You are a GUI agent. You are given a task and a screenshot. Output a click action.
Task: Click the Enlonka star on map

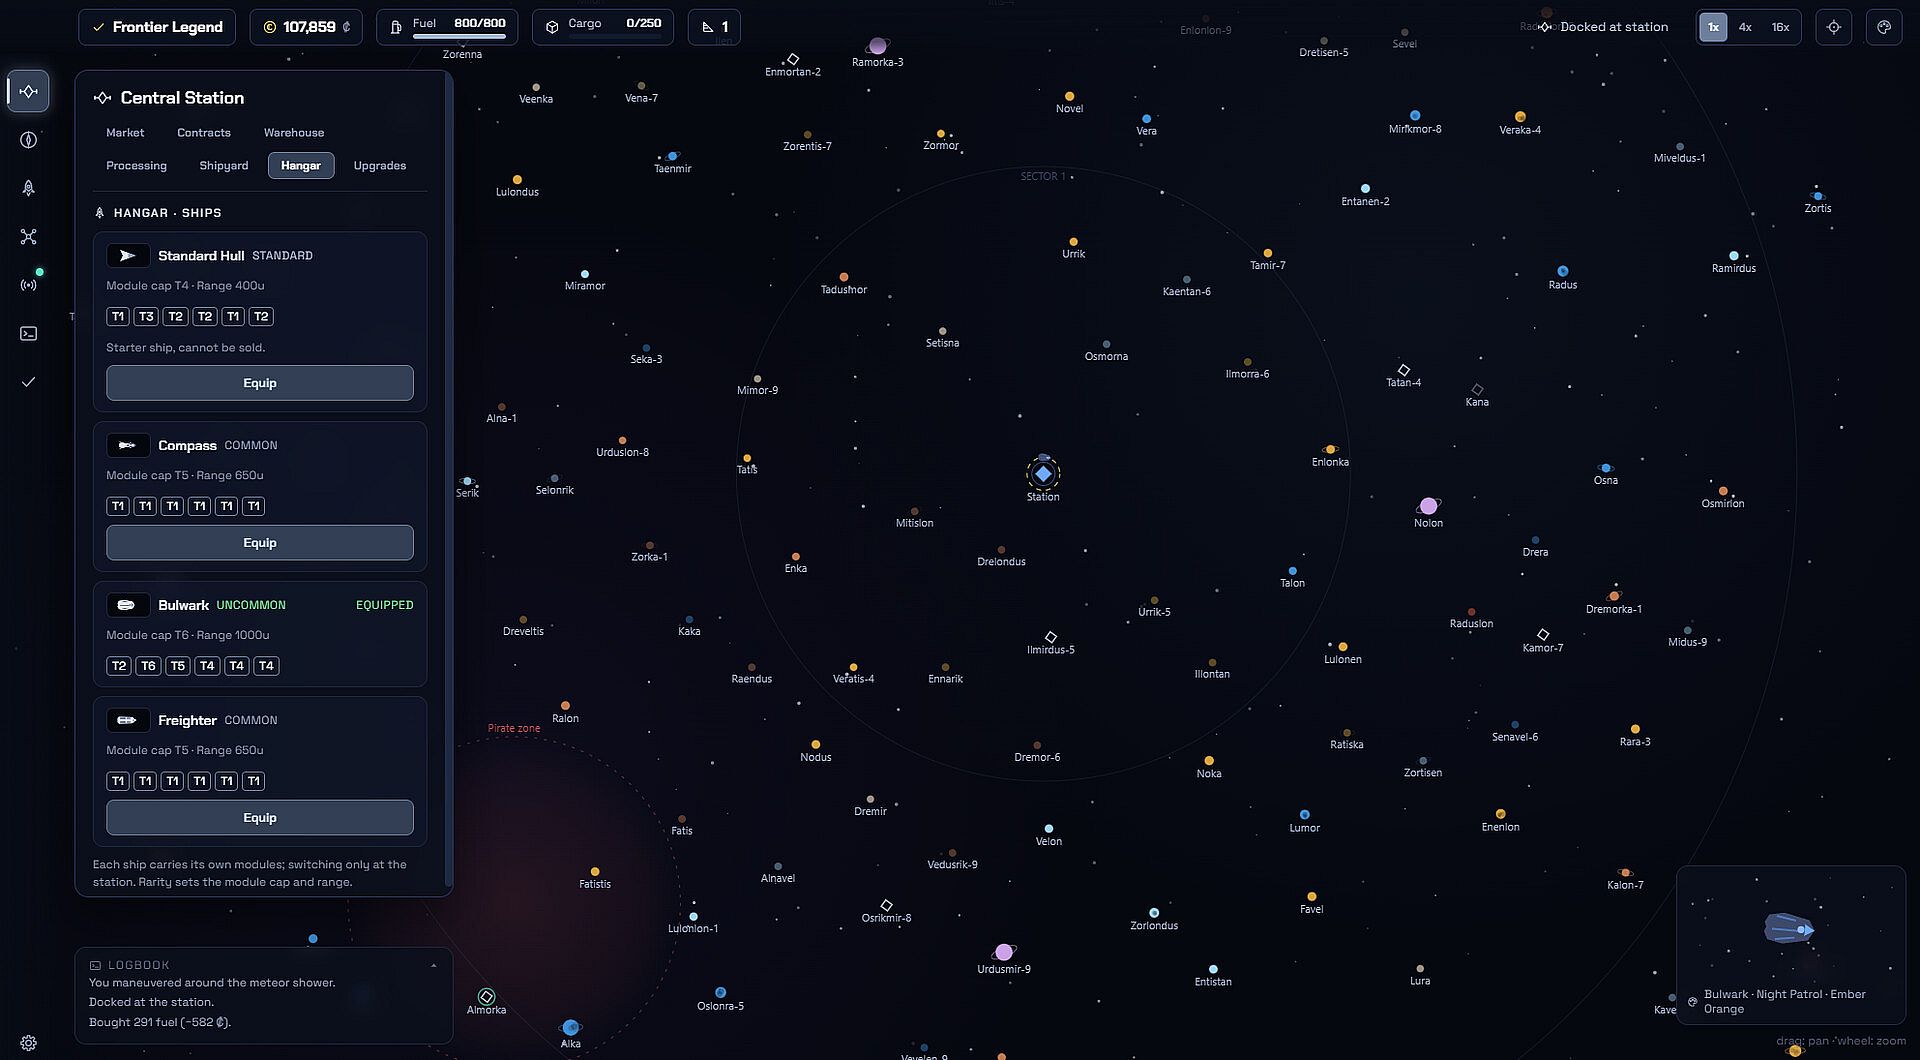(1330, 450)
